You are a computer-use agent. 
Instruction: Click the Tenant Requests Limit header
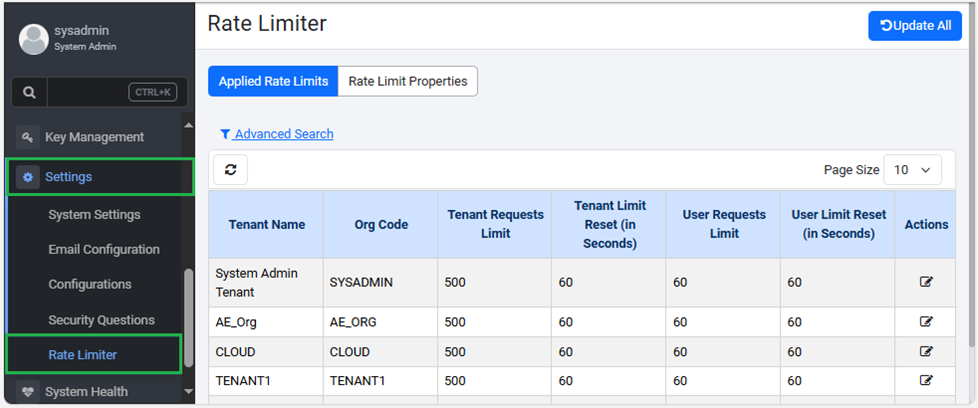(495, 225)
